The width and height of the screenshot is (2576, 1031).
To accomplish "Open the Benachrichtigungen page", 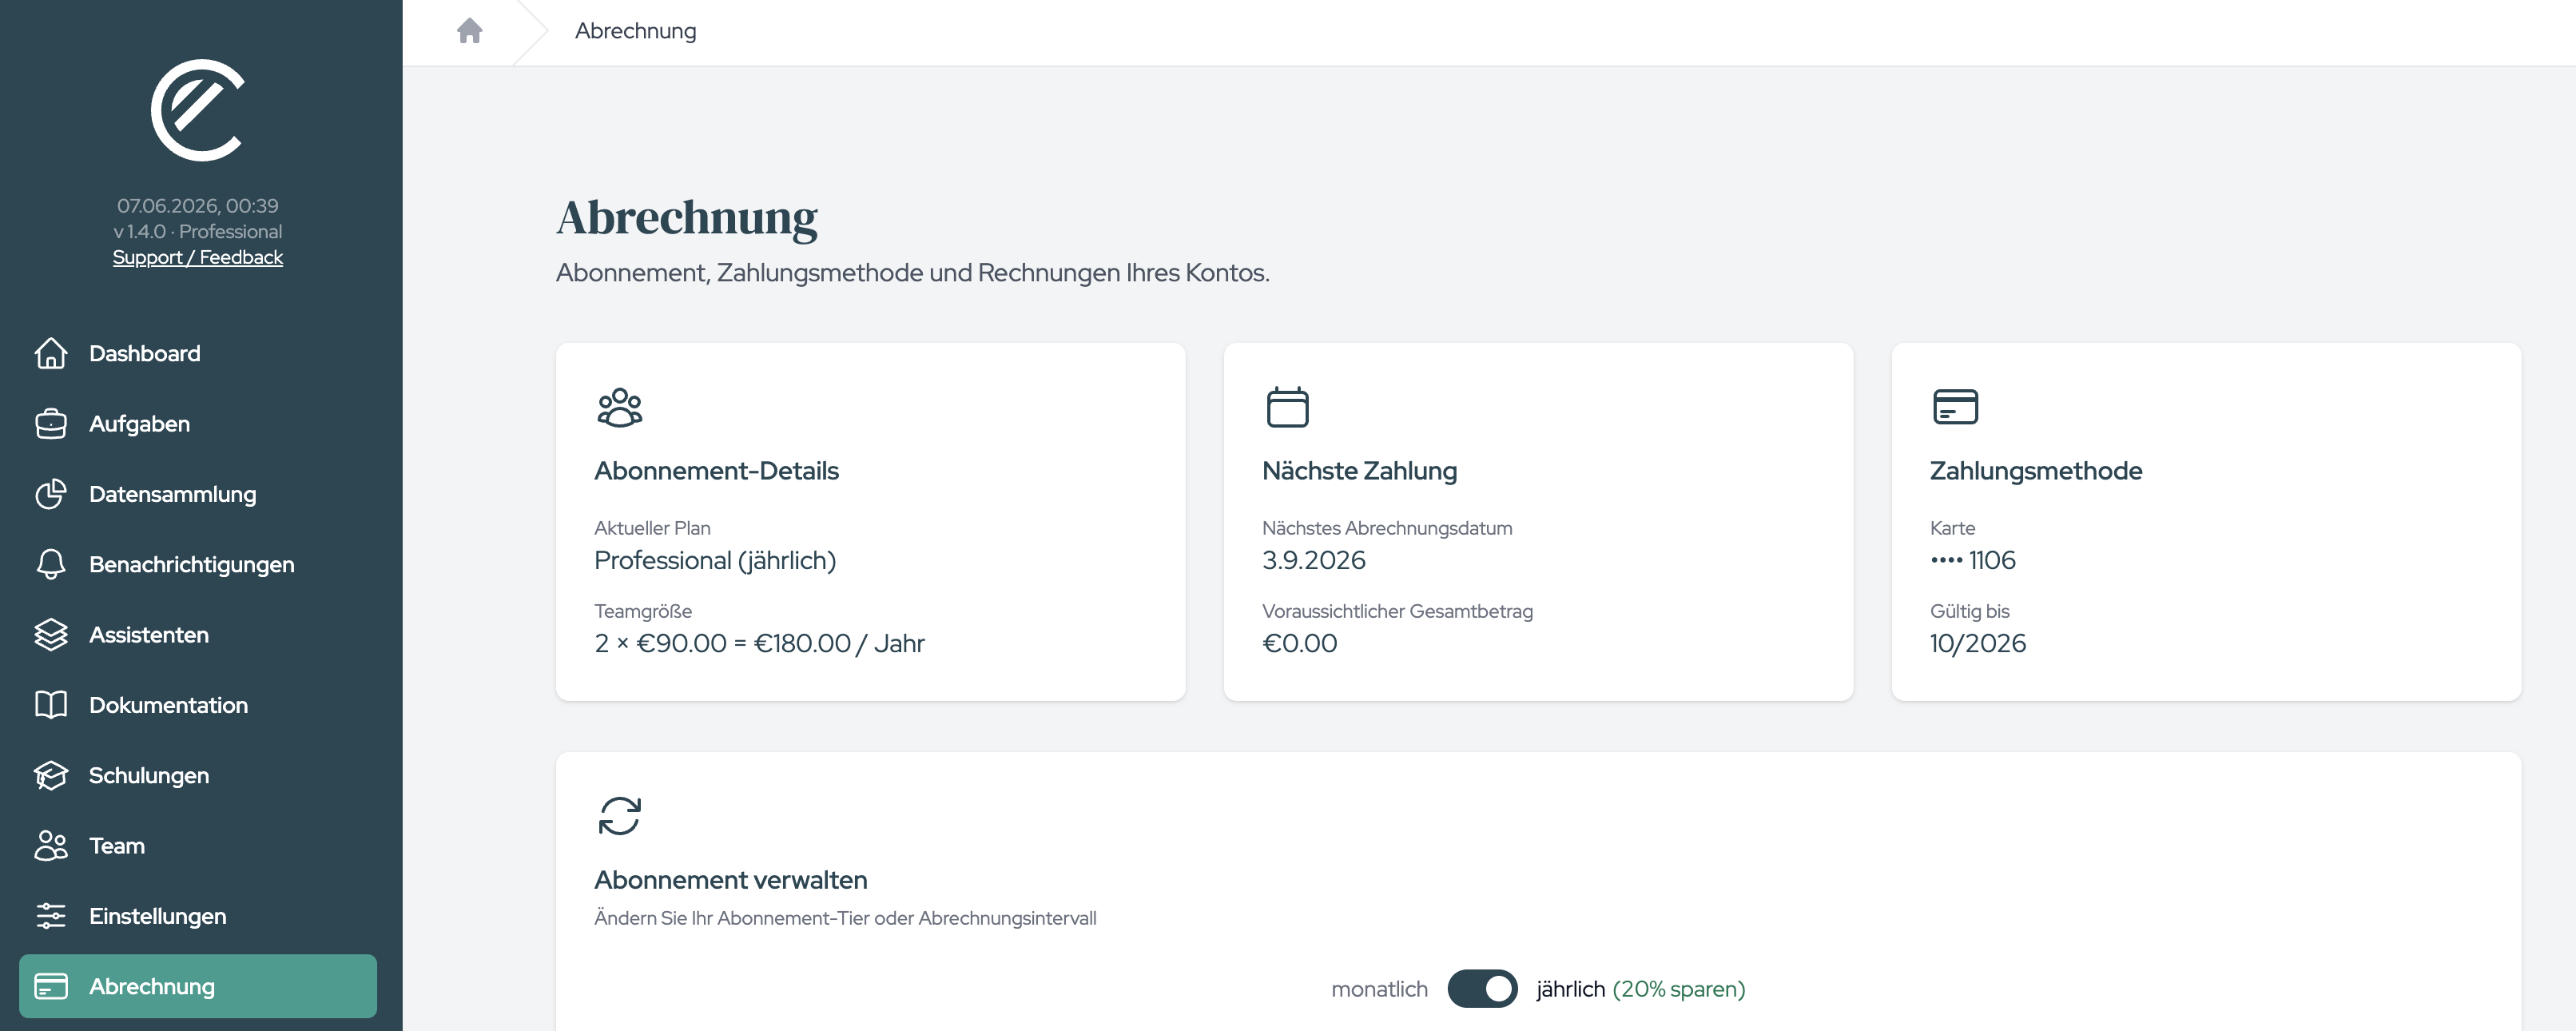I will [x=198, y=564].
